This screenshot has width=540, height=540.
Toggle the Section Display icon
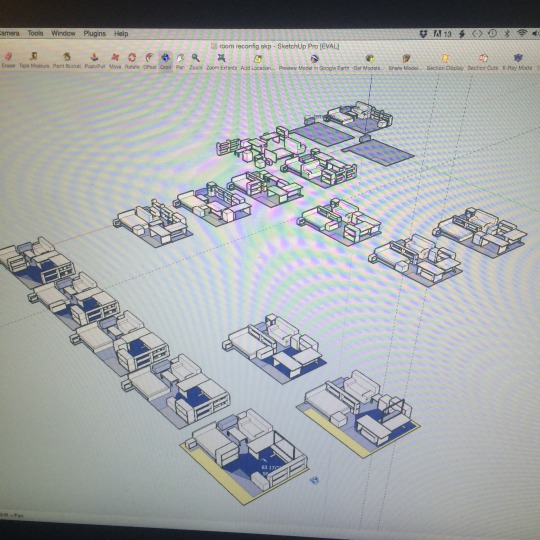[445, 63]
